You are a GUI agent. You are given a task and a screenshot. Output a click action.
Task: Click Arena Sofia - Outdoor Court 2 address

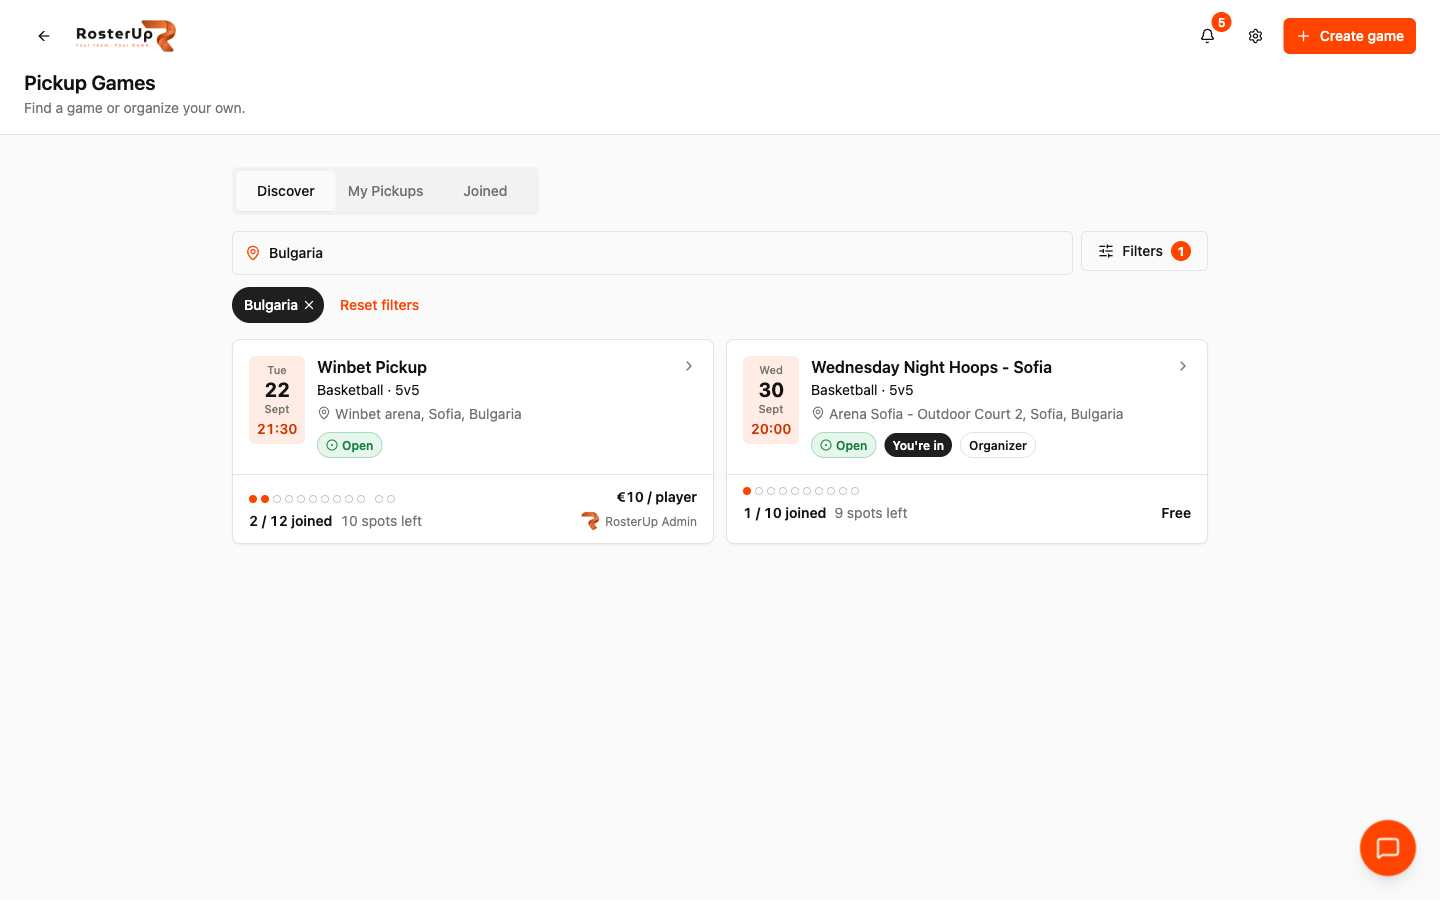[976, 414]
